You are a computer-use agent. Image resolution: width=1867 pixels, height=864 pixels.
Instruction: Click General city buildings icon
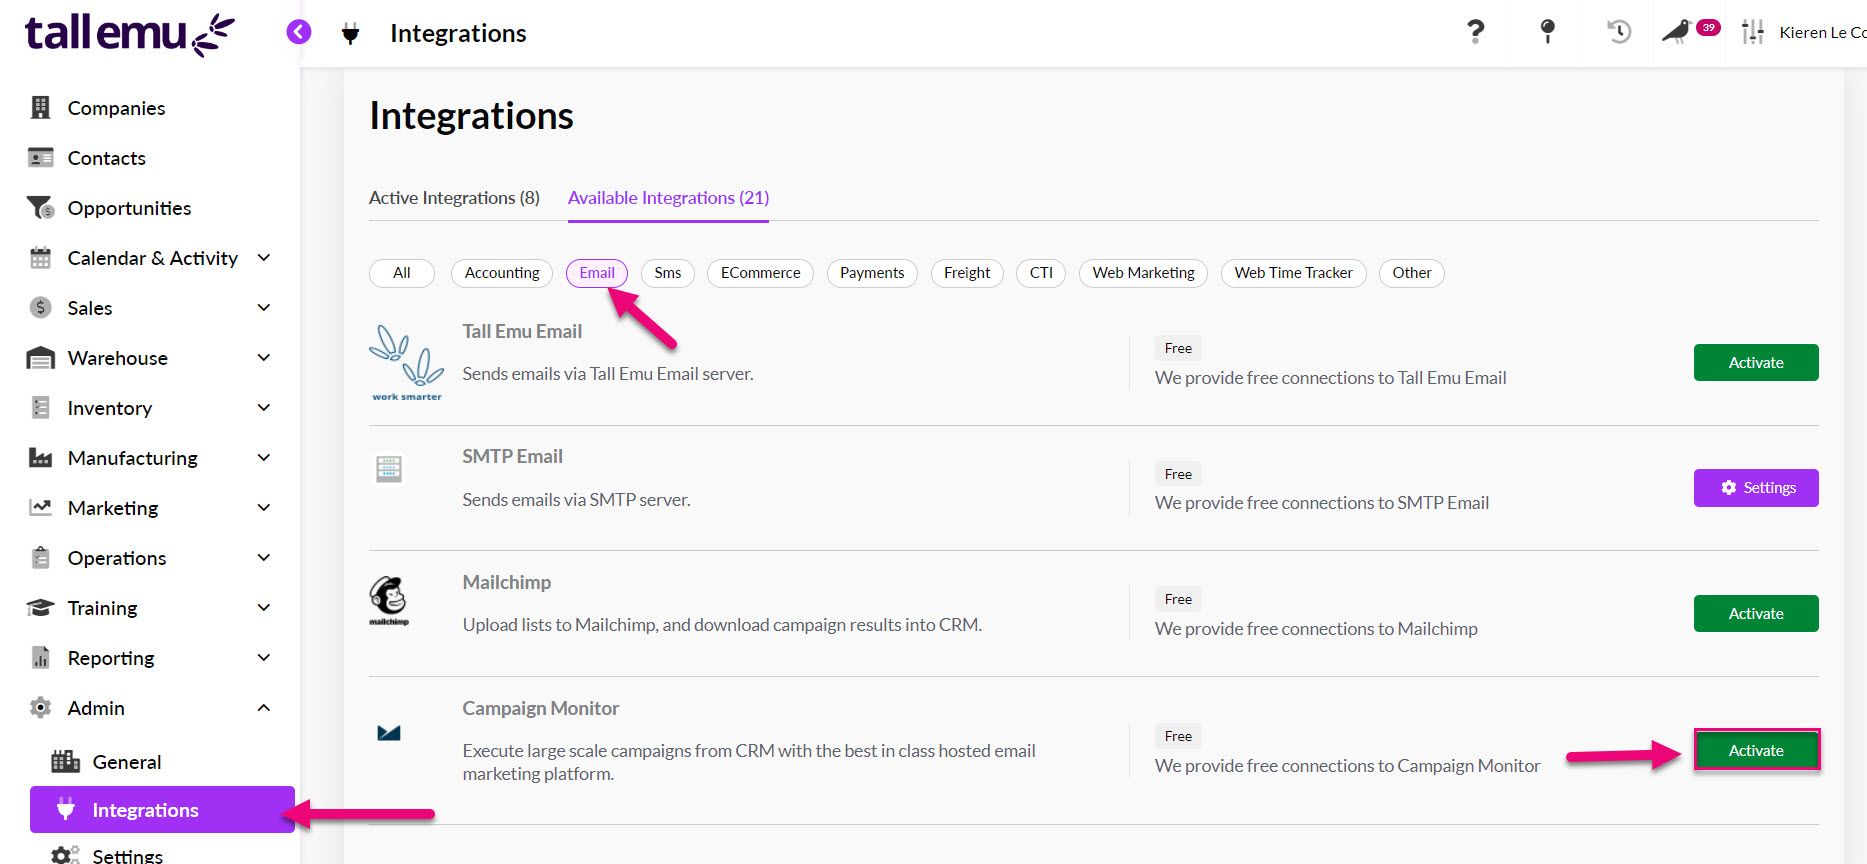(66, 761)
